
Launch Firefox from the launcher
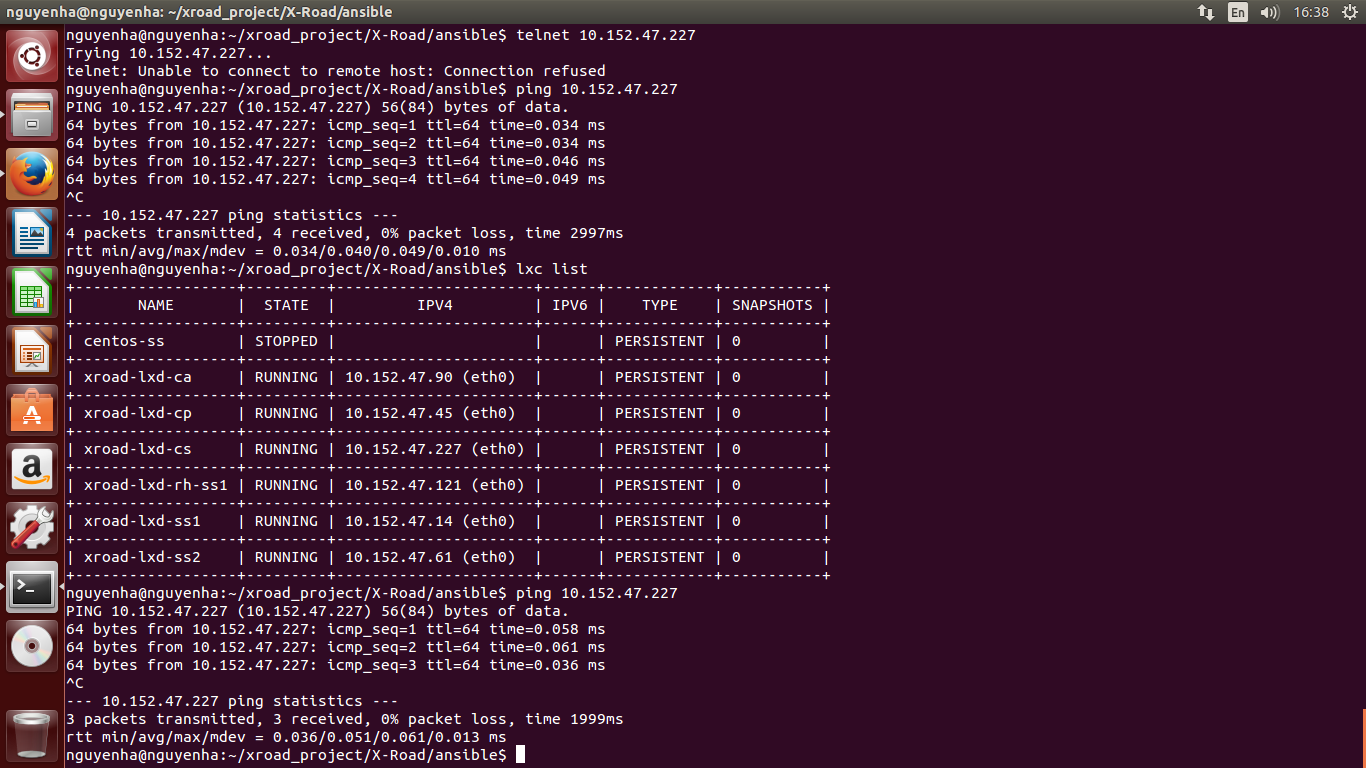pyautogui.click(x=31, y=174)
